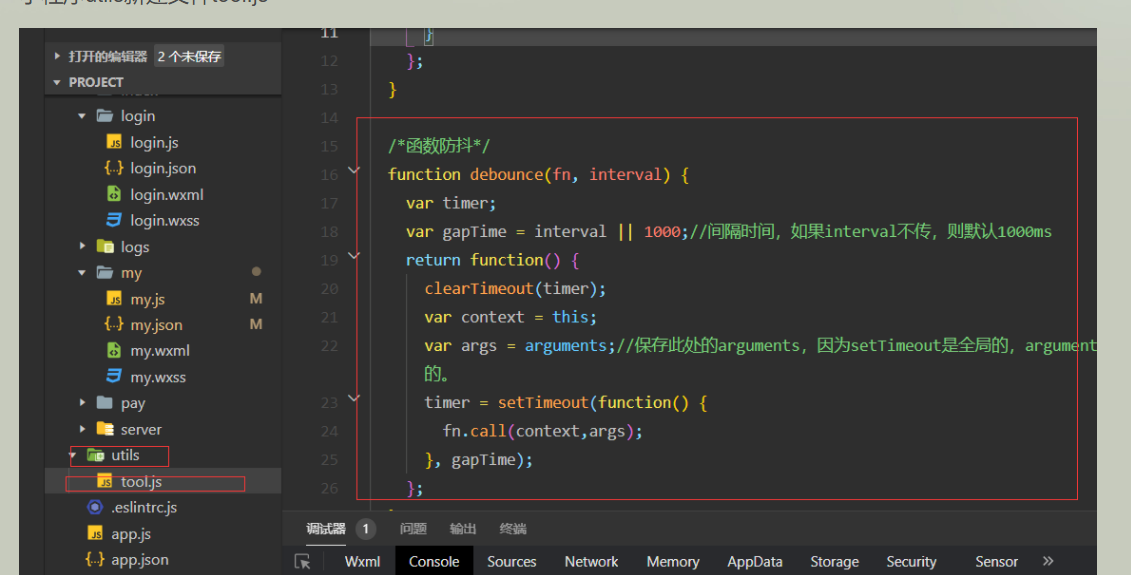Fold the return function at line 19
This screenshot has width=1131, height=575.
[x=353, y=255]
